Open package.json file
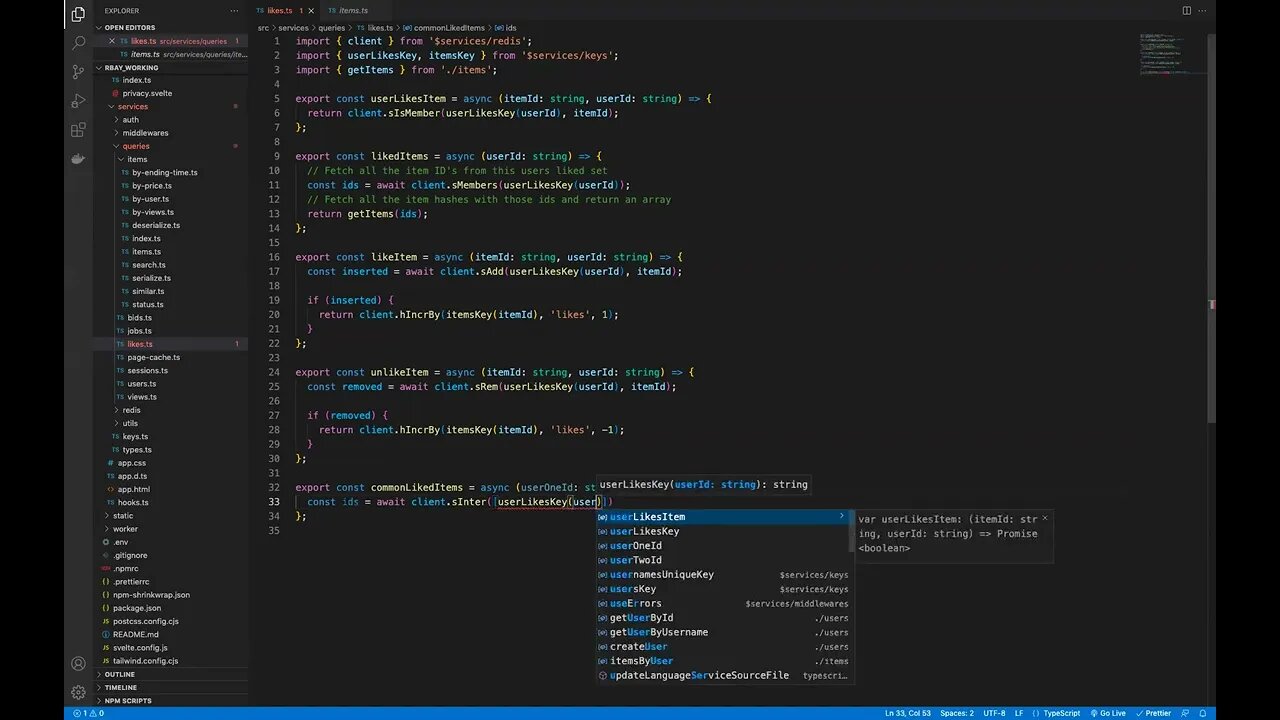This screenshot has height=720, width=1280. click(x=137, y=608)
